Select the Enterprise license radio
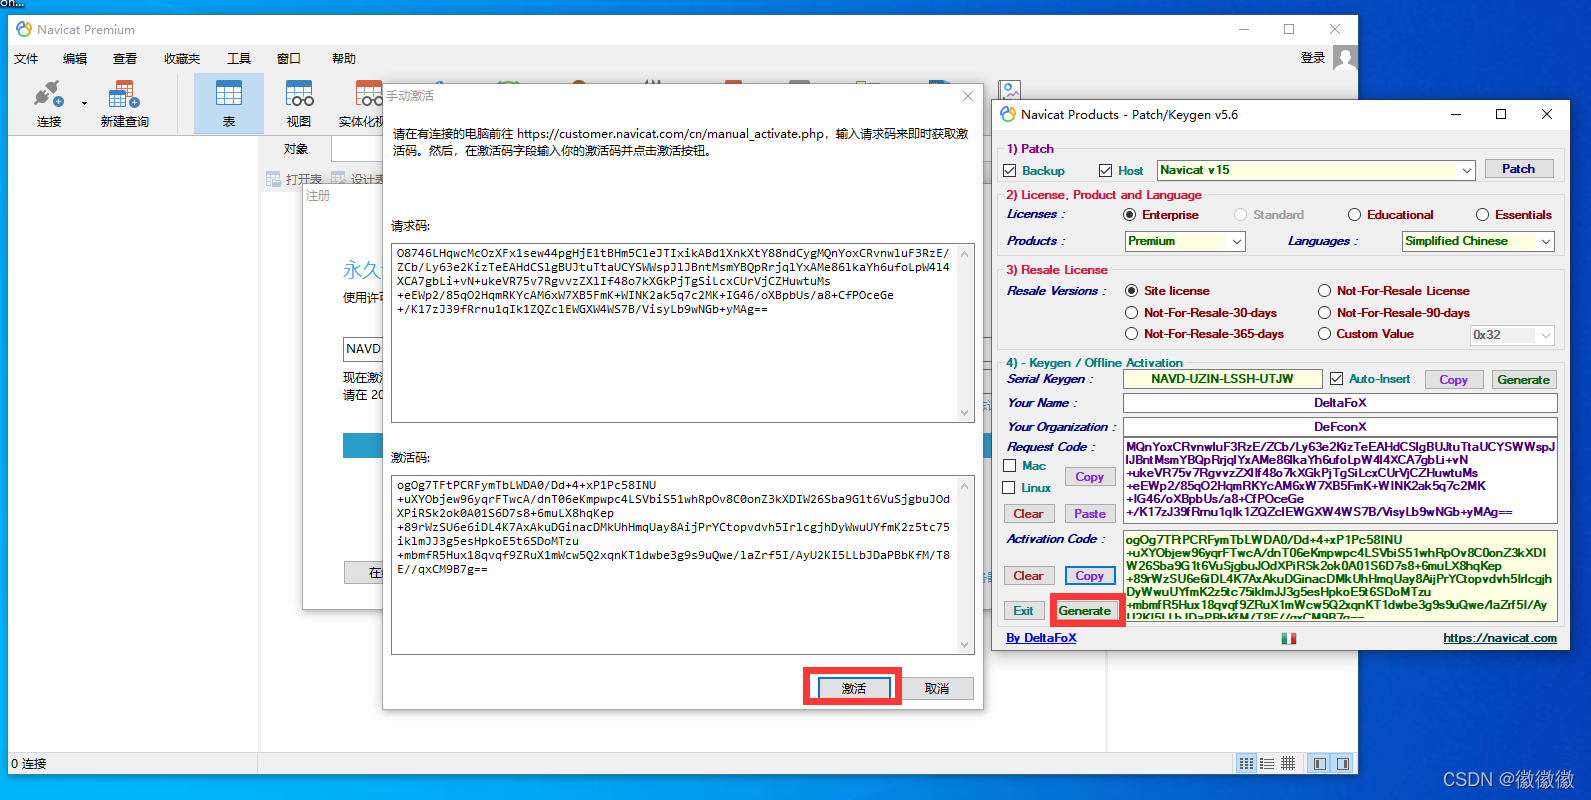The width and height of the screenshot is (1591, 800). tap(1130, 215)
